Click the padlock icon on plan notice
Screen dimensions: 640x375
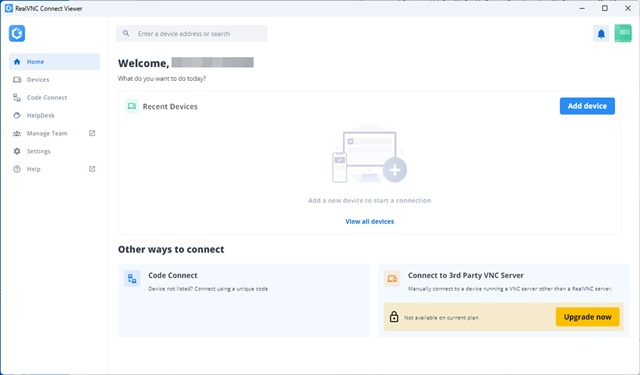click(394, 317)
